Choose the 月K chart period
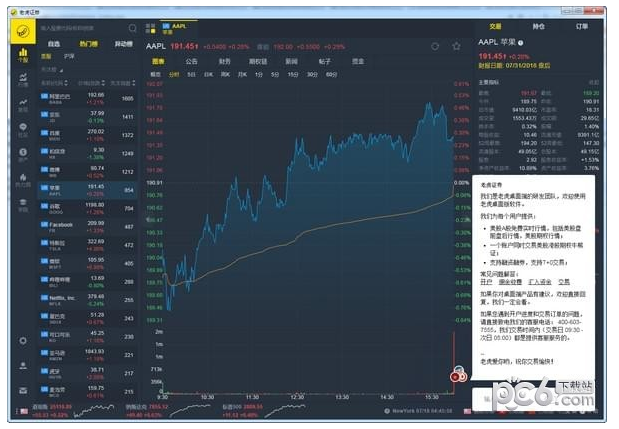 tap(242, 74)
